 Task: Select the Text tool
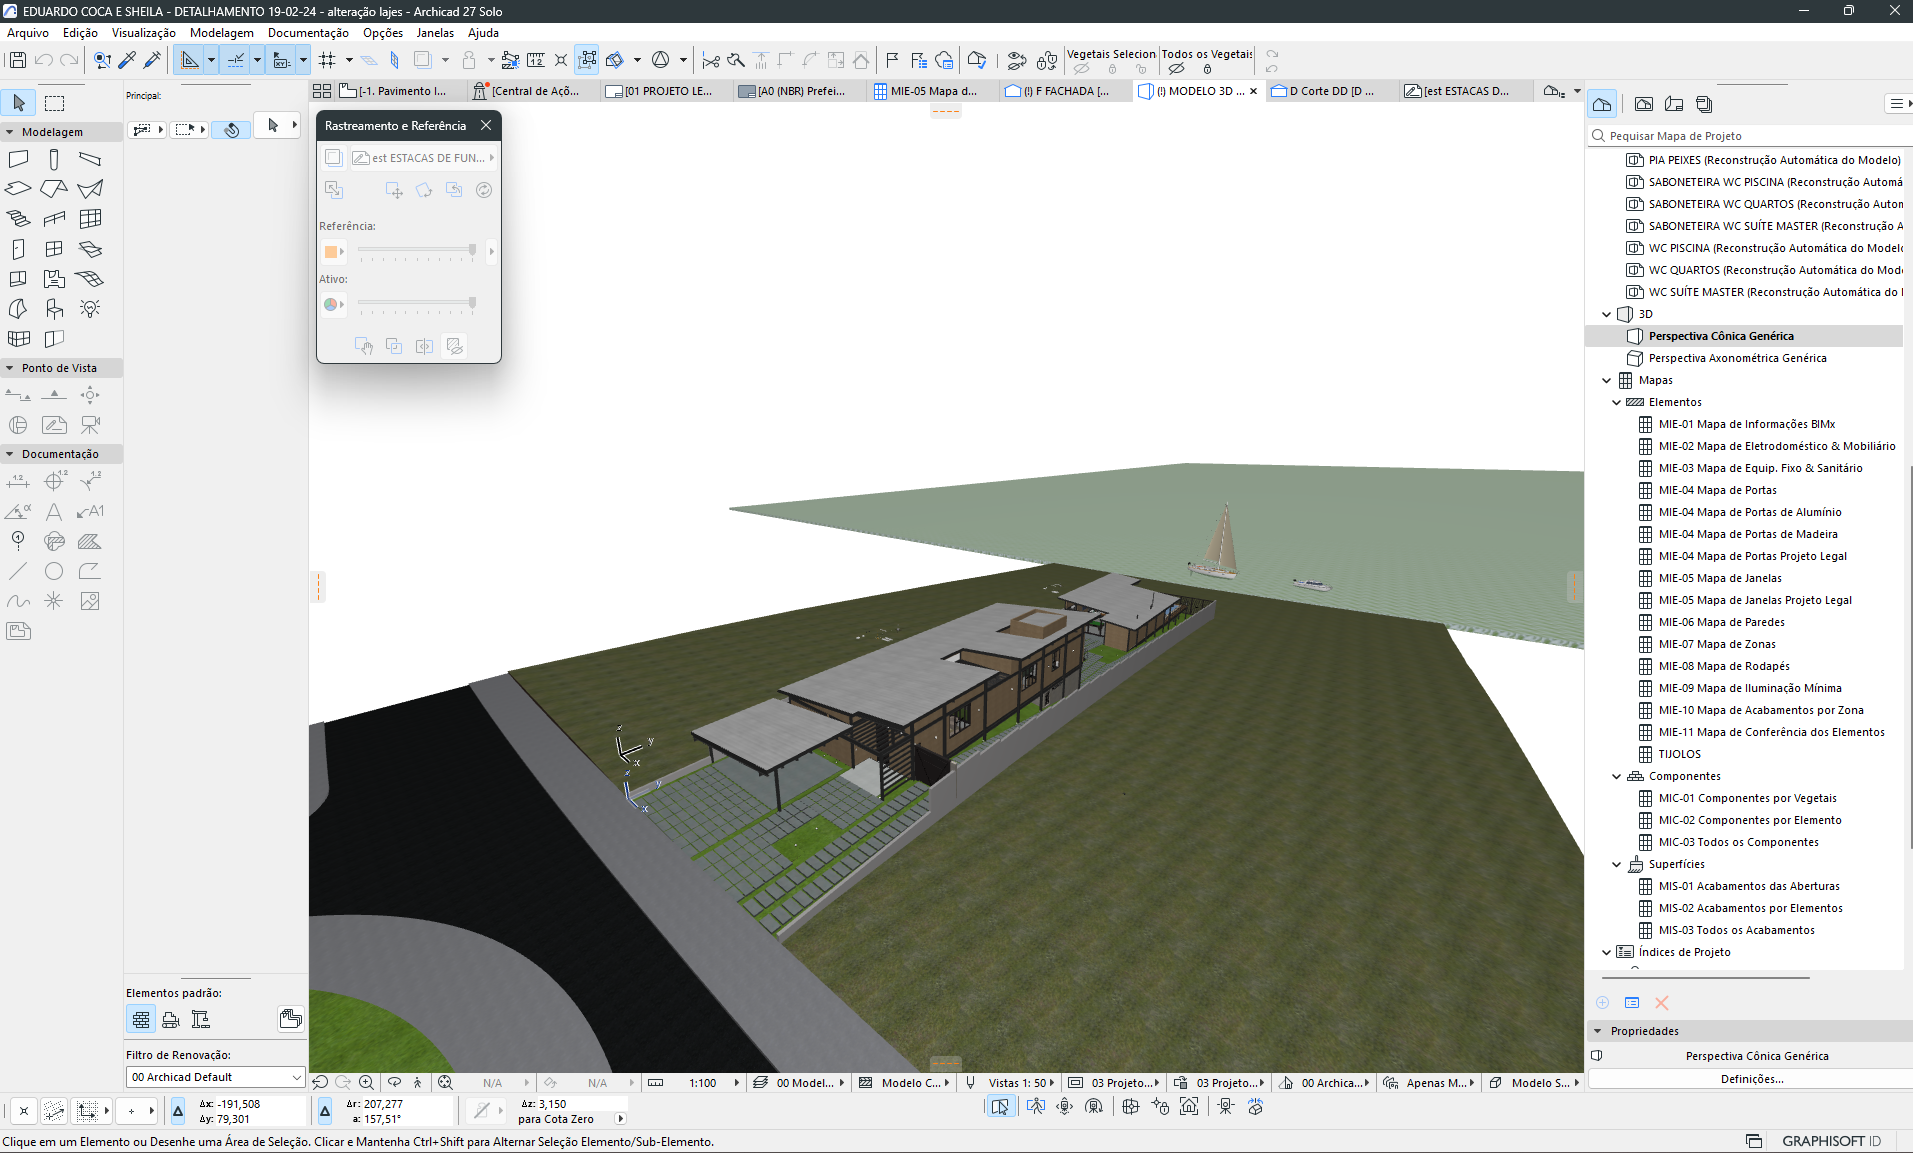point(54,512)
